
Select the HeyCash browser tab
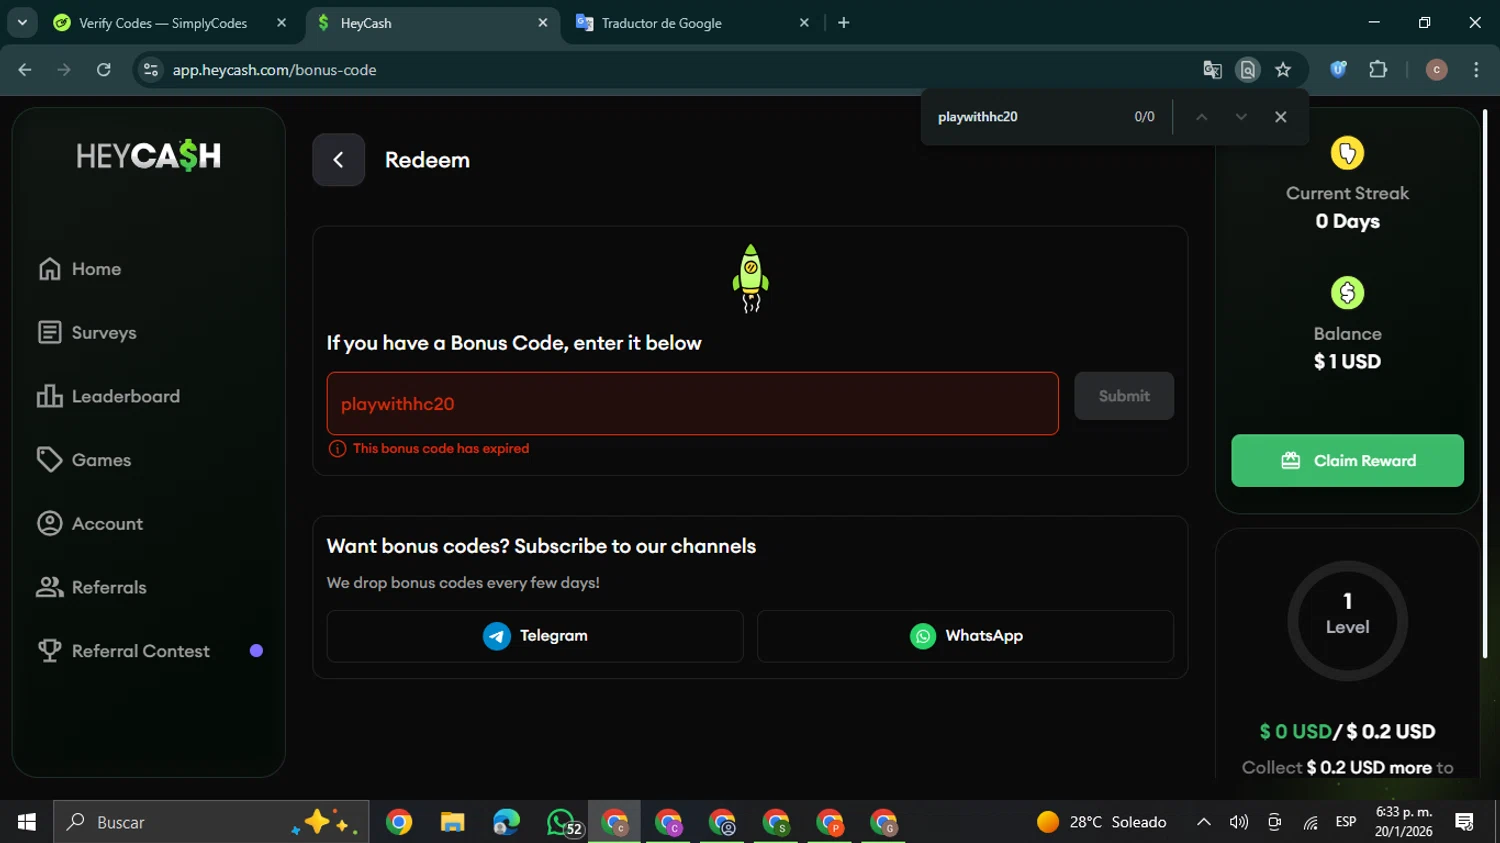pos(430,23)
